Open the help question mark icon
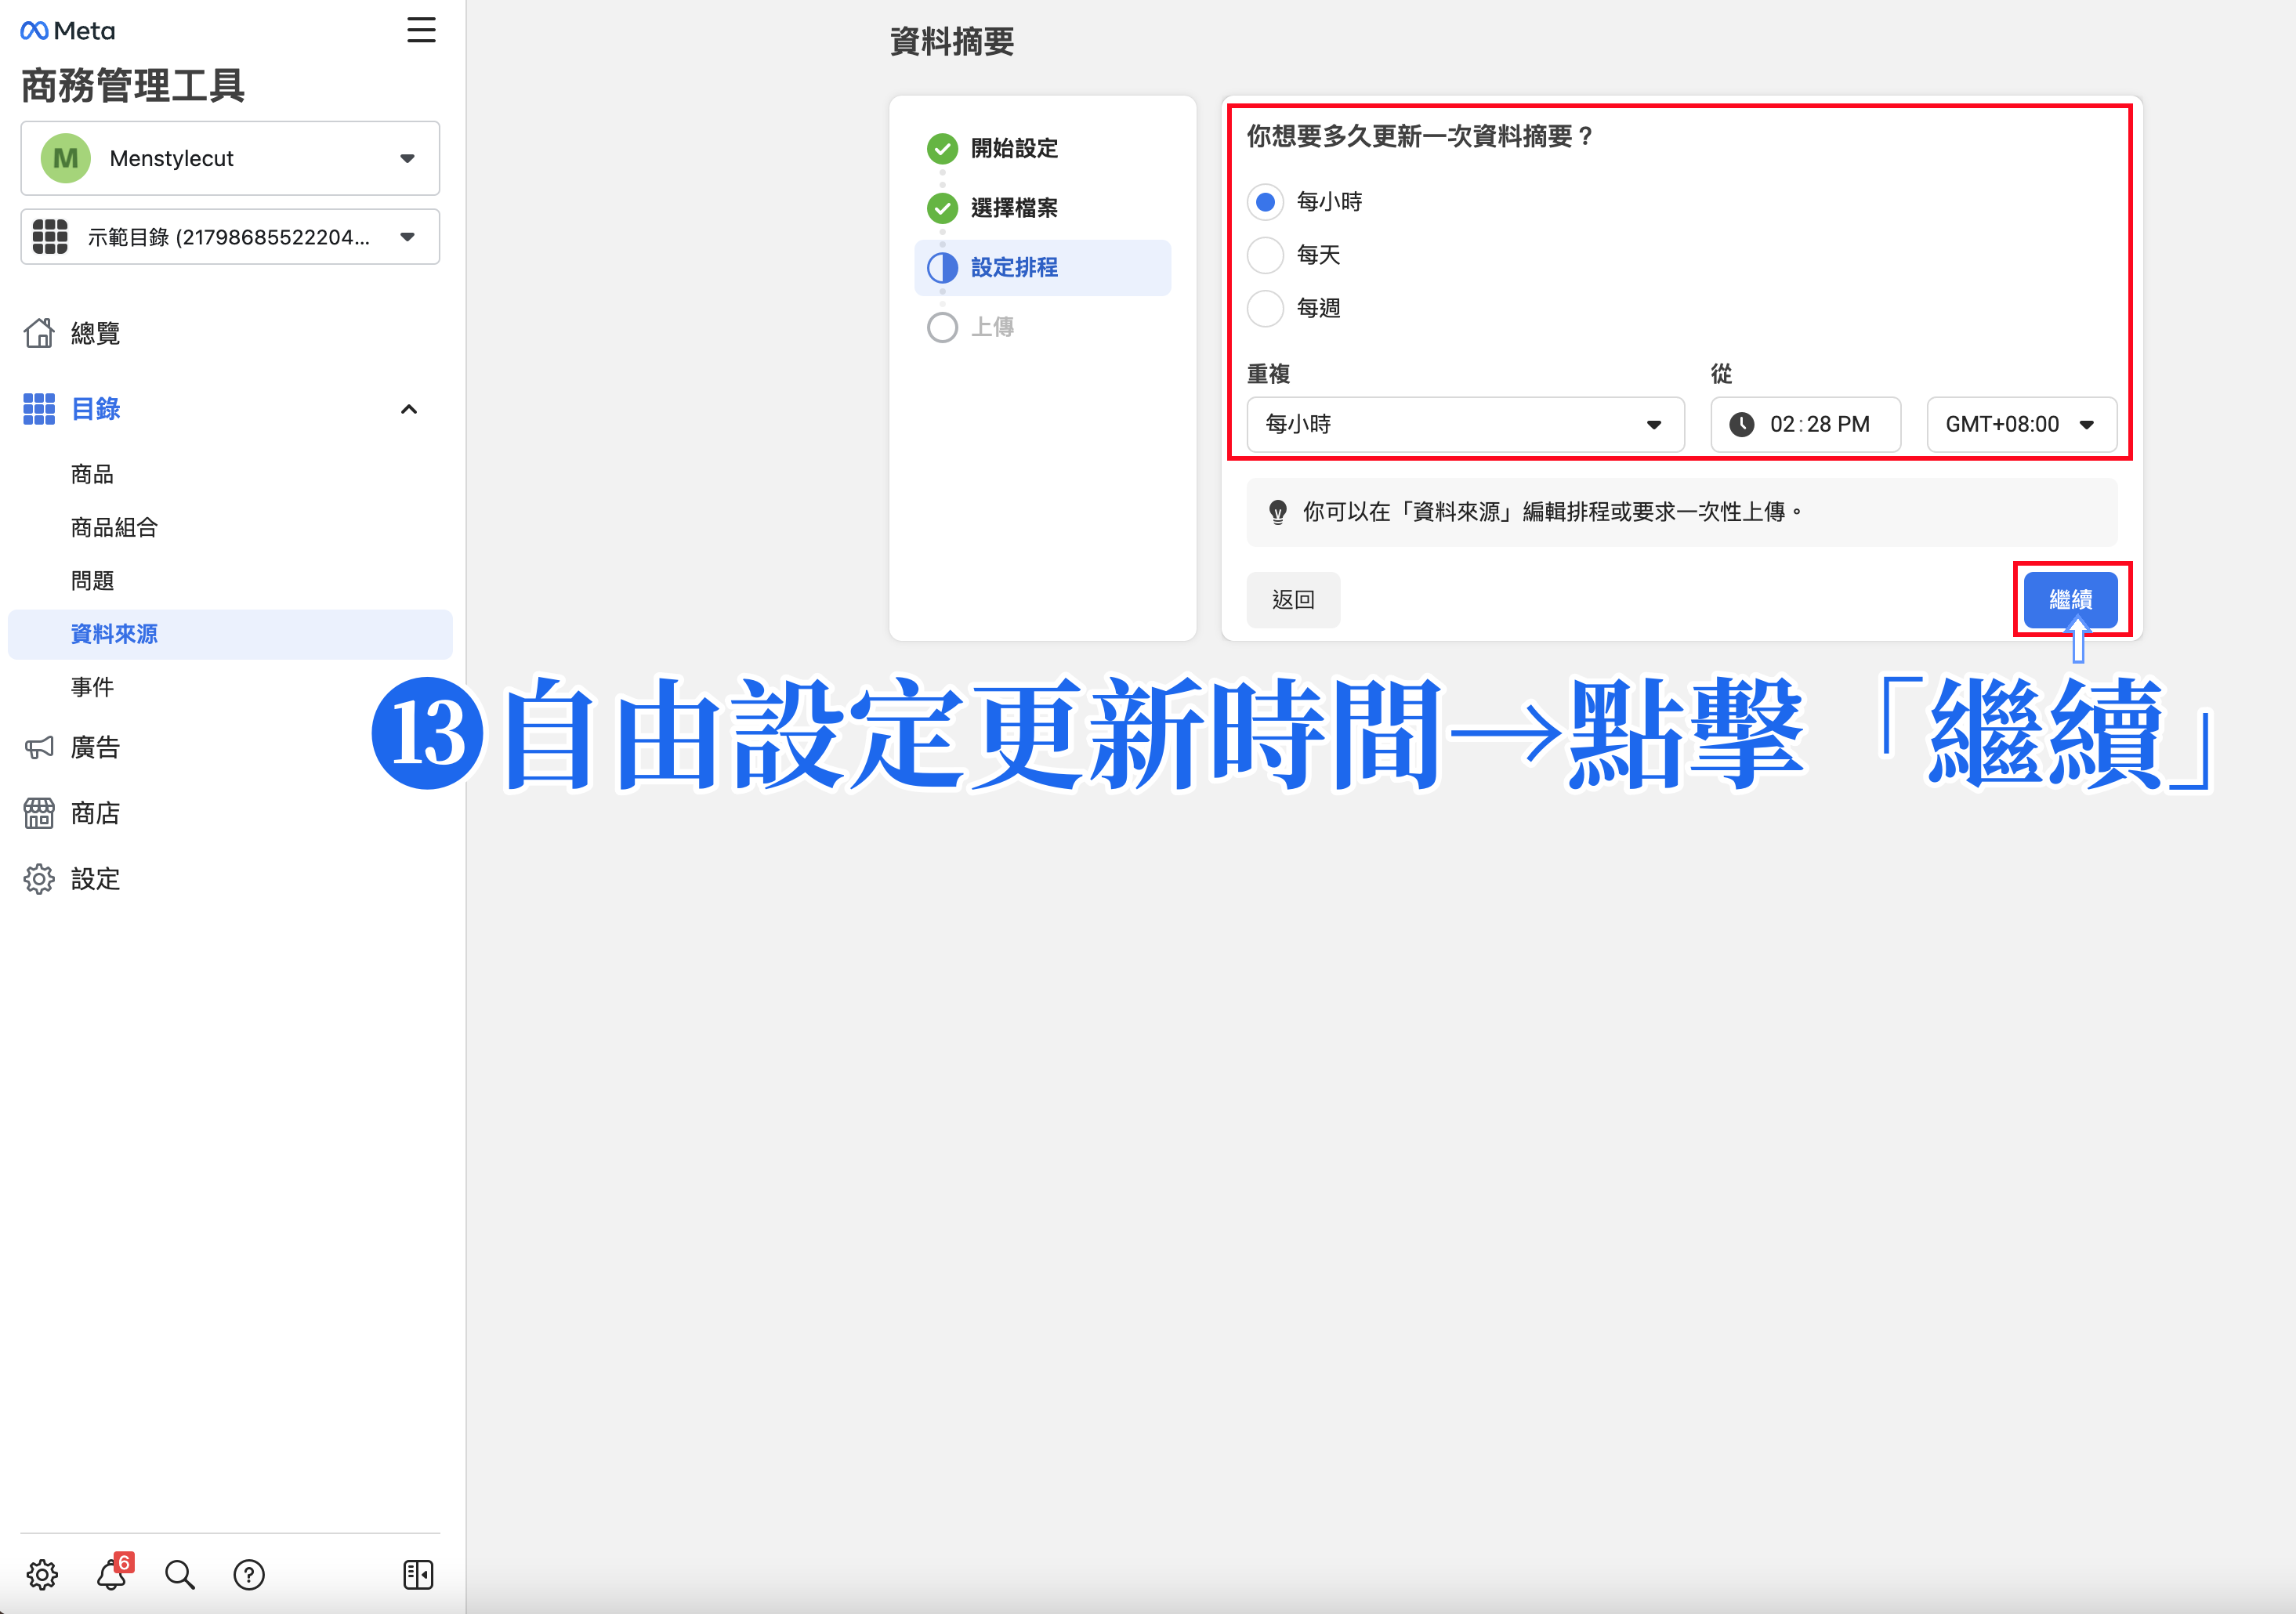The image size is (2296, 1614). click(x=249, y=1575)
